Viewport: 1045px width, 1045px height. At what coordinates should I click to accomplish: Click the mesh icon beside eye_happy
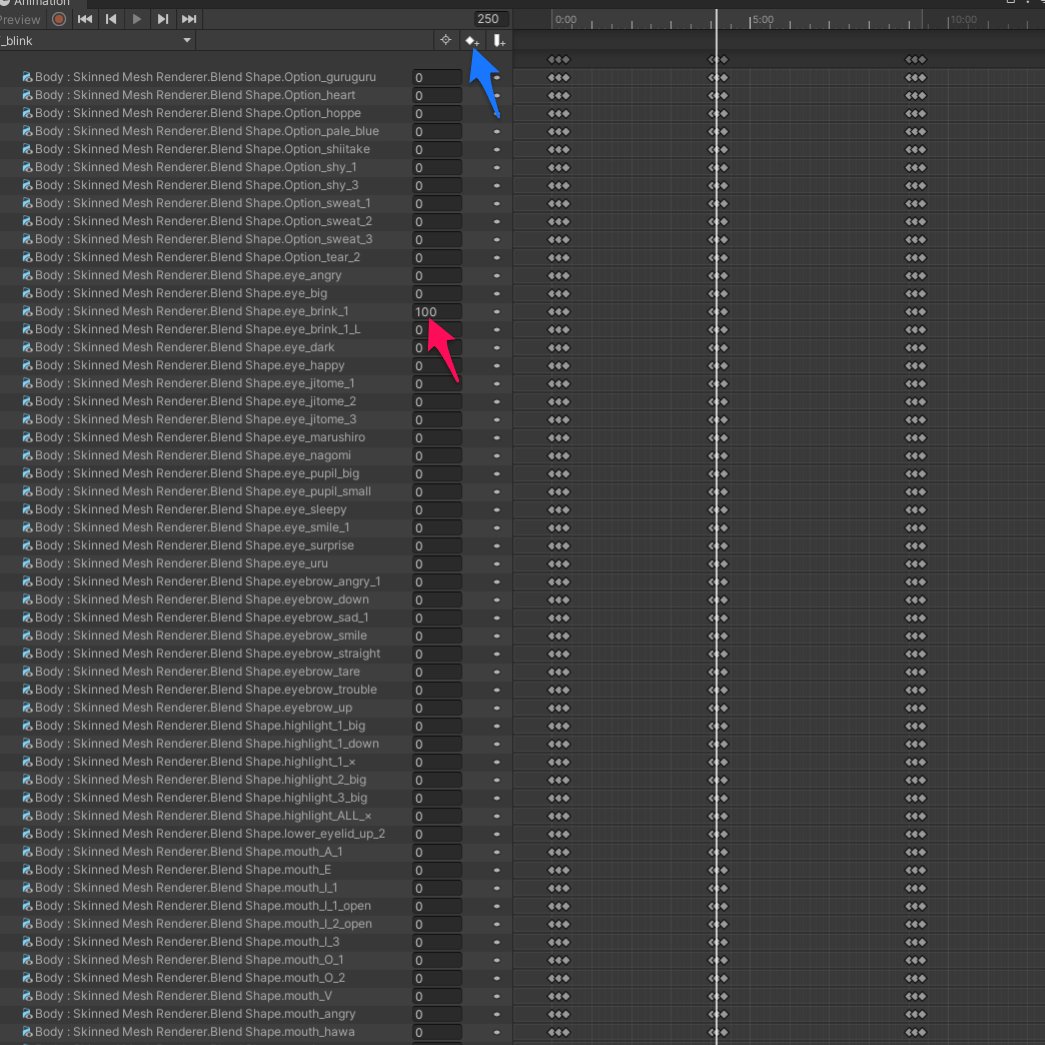[x=27, y=365]
